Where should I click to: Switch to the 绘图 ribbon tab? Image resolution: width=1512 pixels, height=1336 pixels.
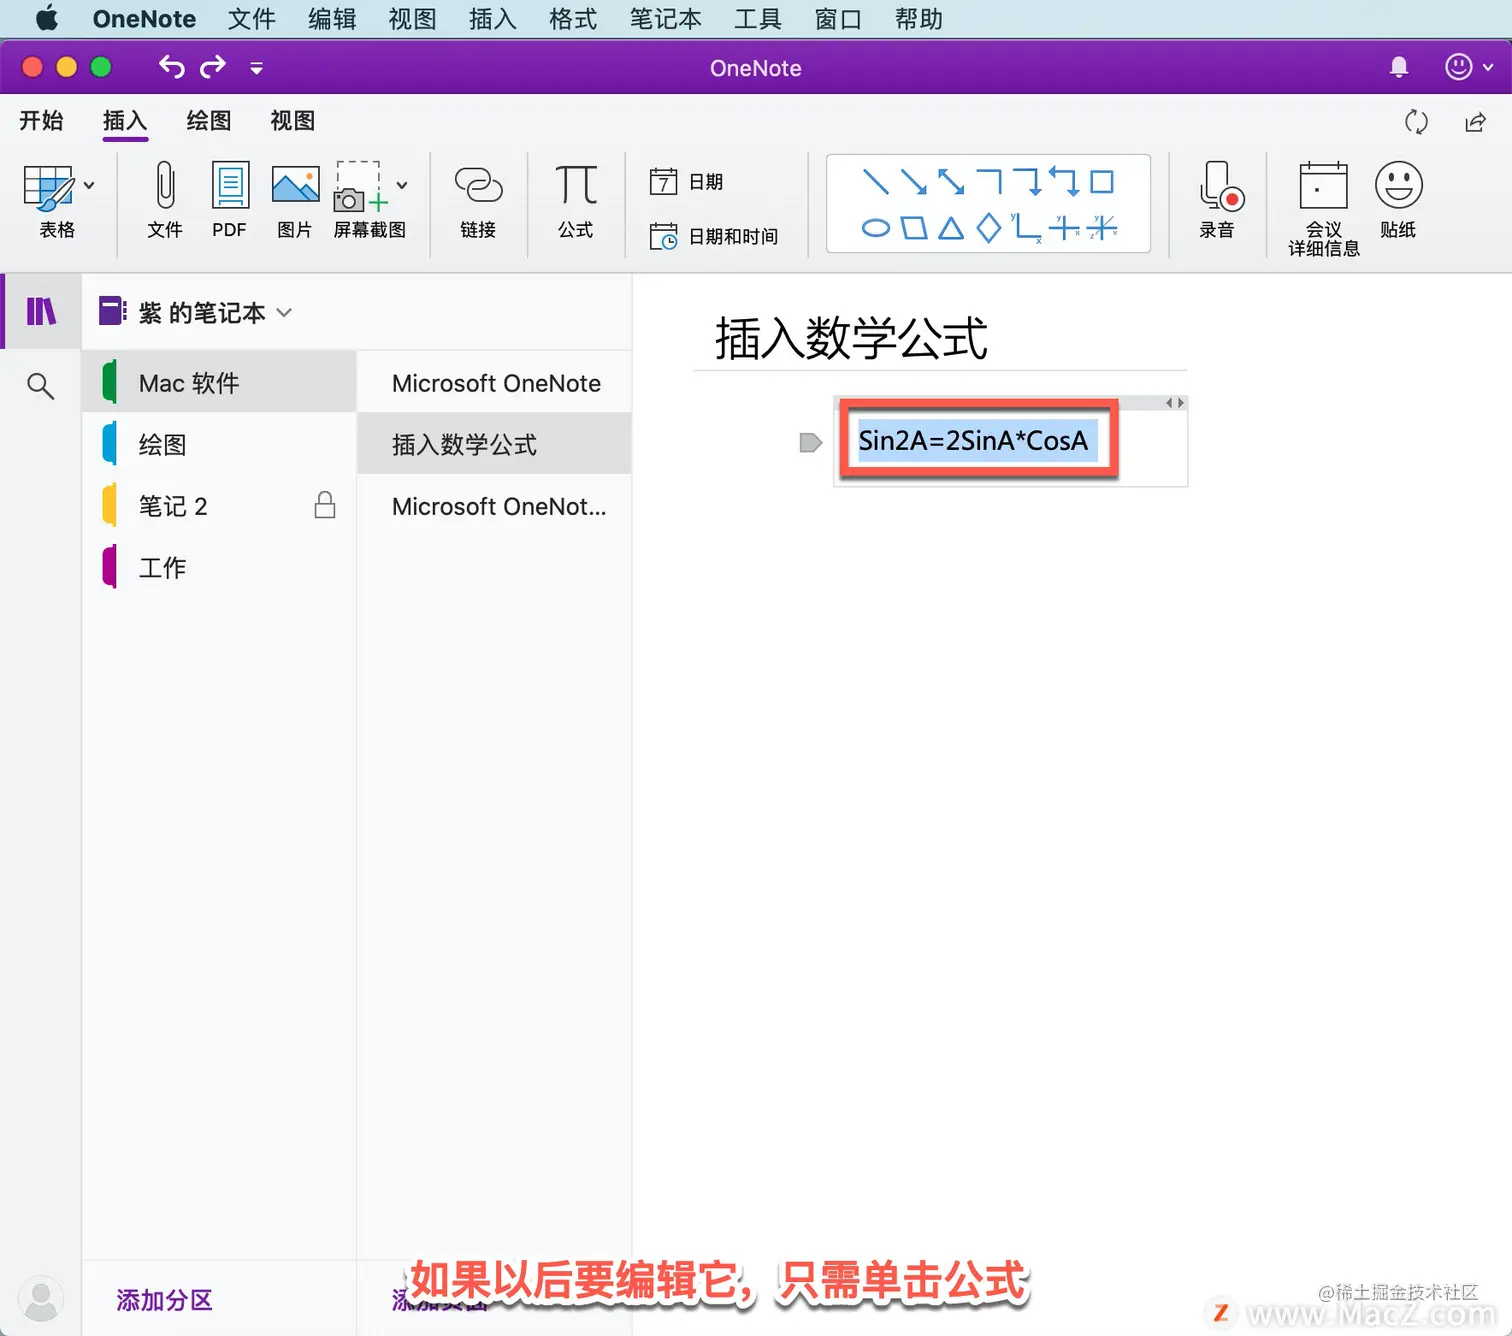click(209, 121)
